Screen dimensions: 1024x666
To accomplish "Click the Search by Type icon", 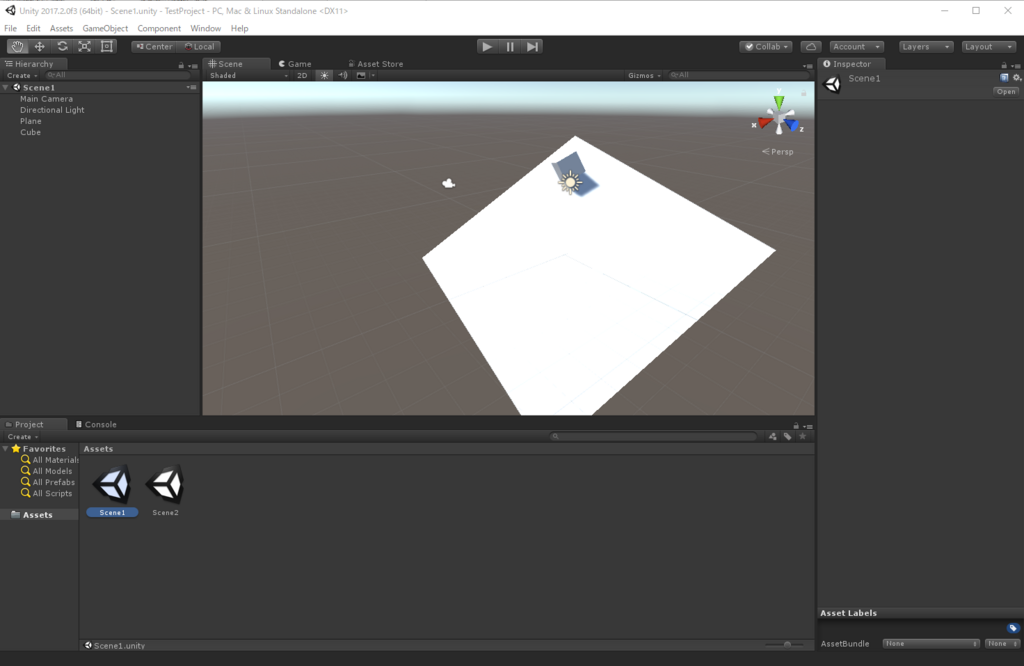I will point(773,436).
